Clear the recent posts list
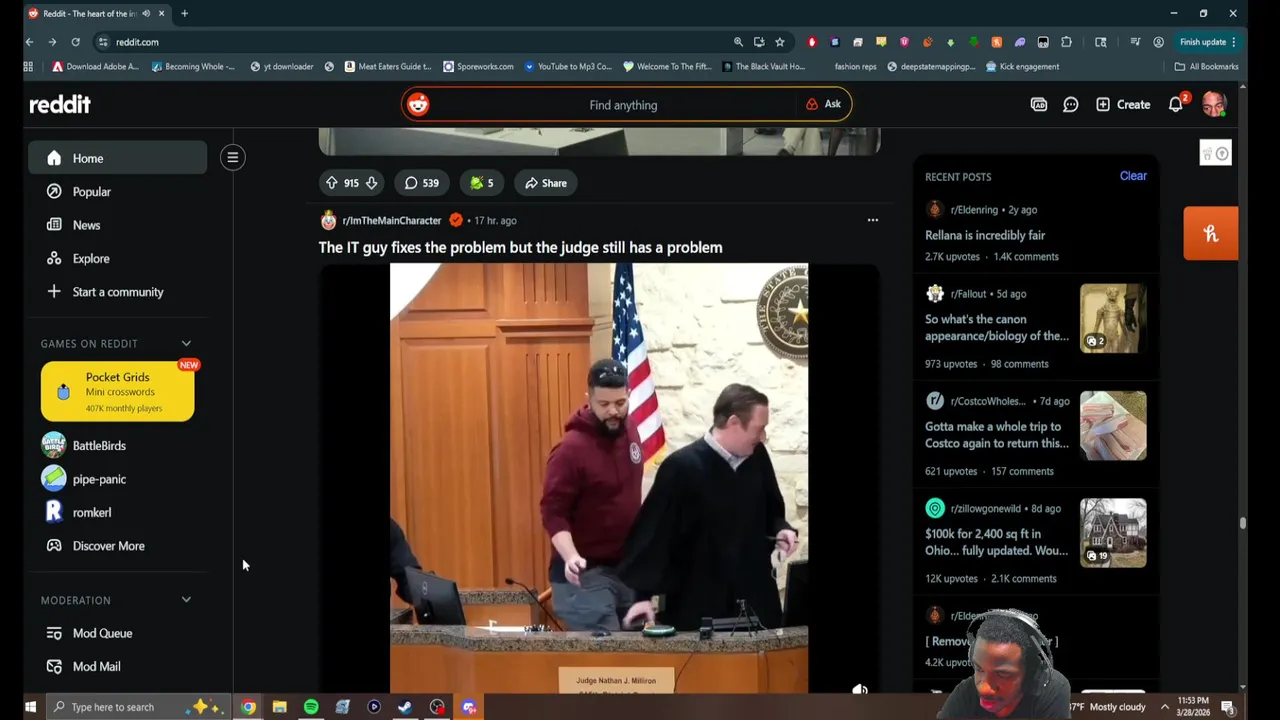The width and height of the screenshot is (1280, 720). [1133, 176]
